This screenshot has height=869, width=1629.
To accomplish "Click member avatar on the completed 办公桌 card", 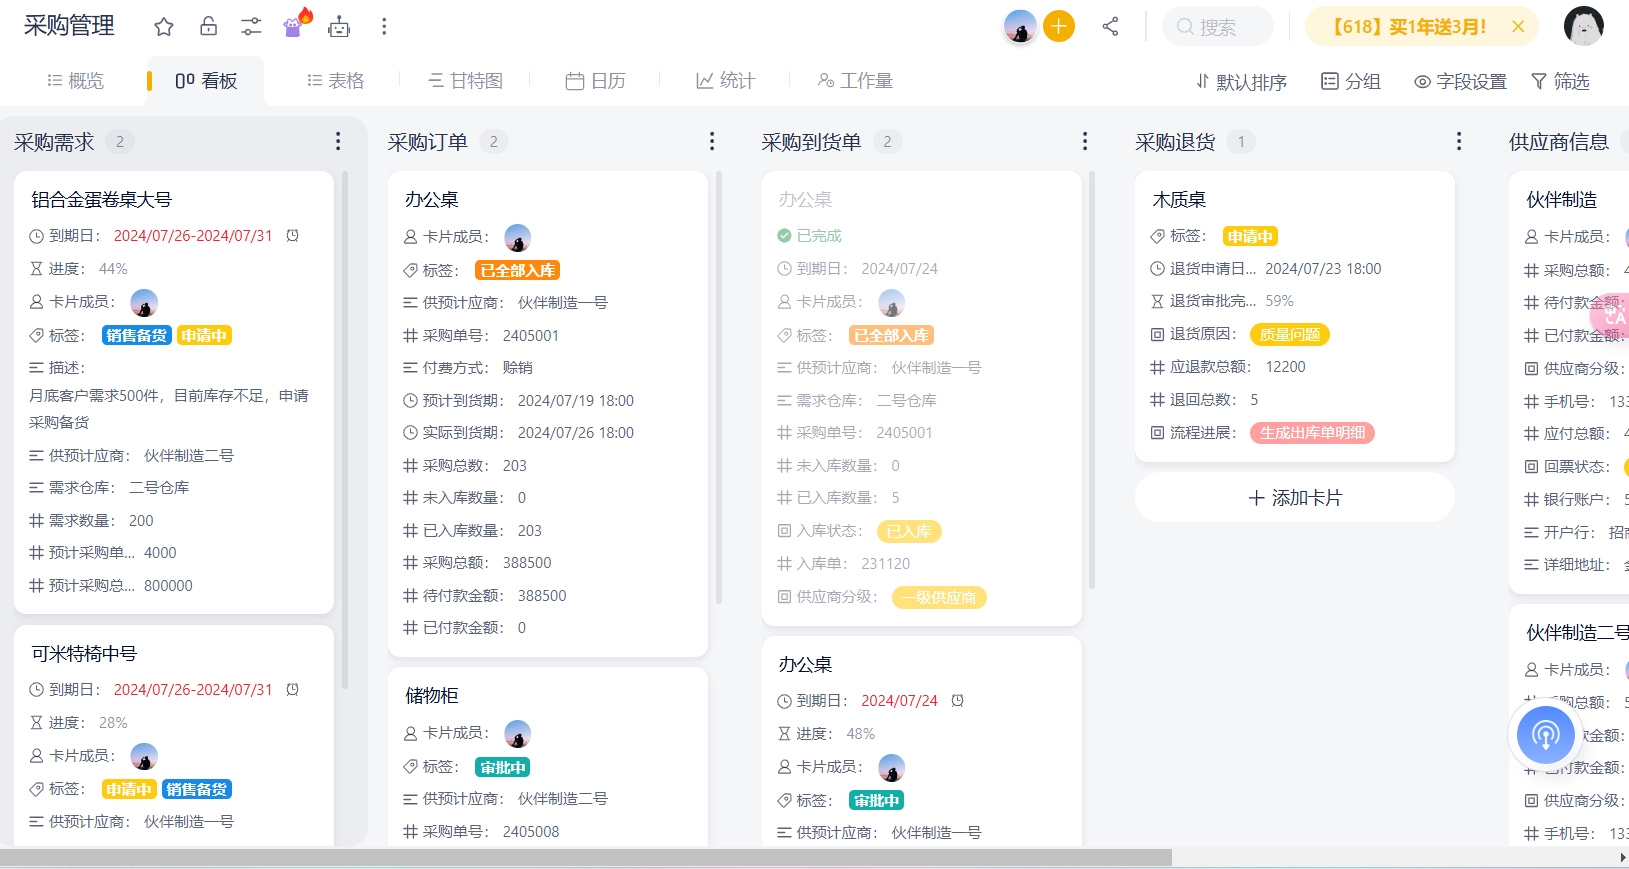I will [x=892, y=302].
